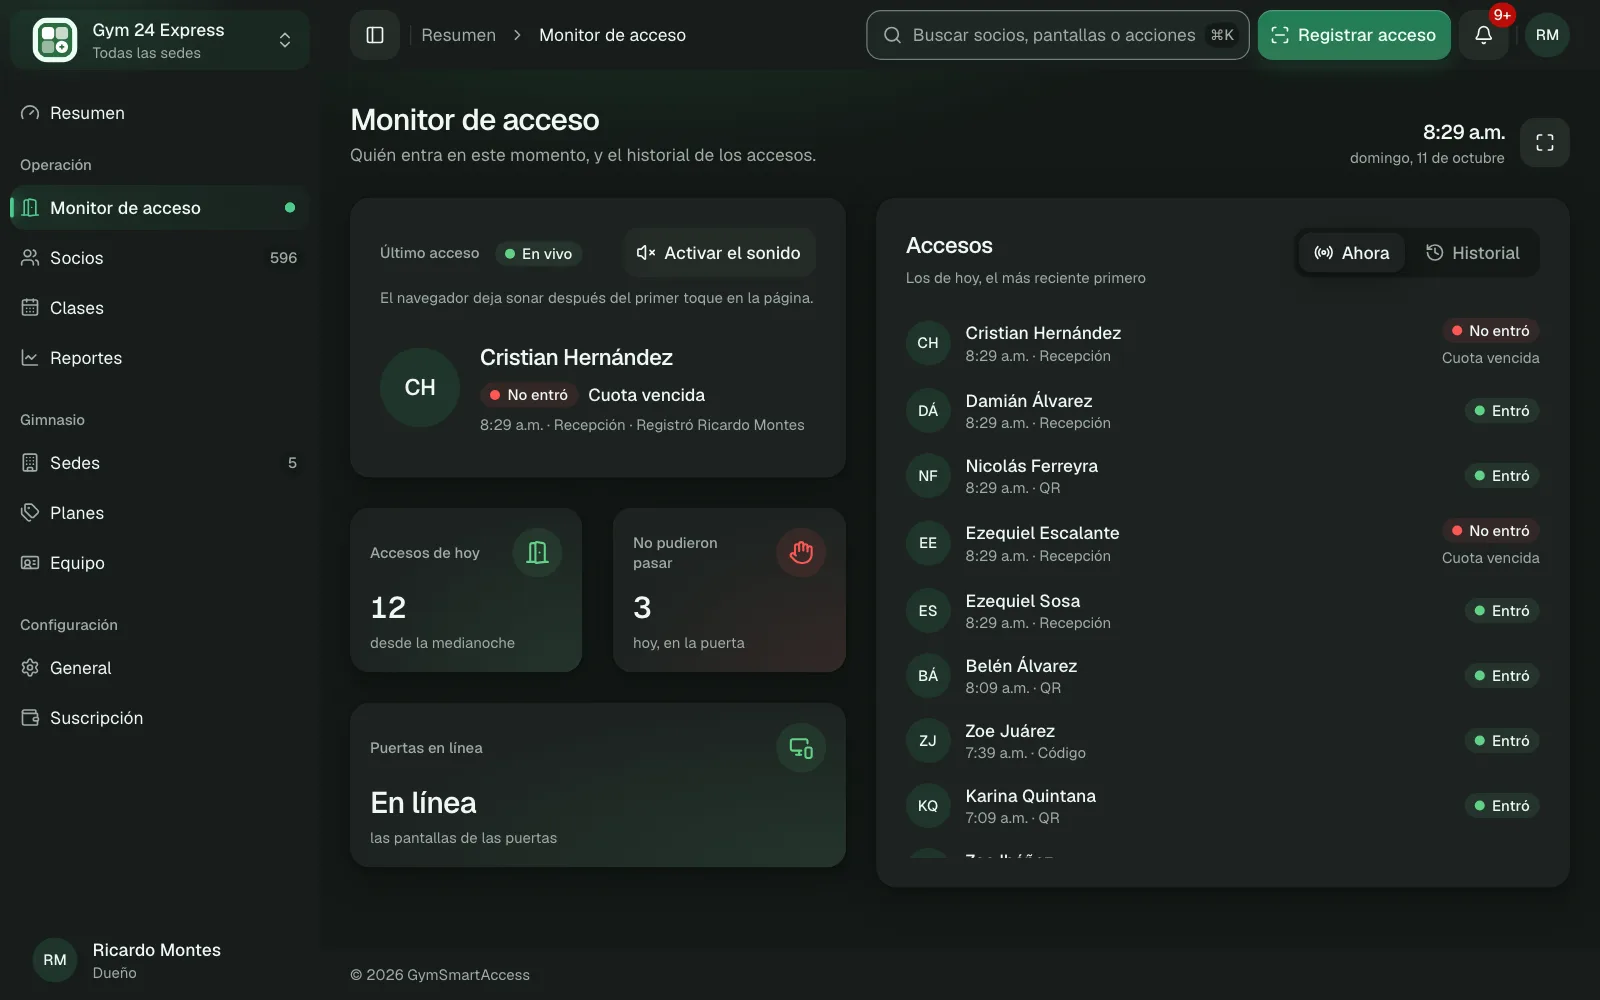
Task: Go to the Resumen breadcrumb
Action: 458,35
